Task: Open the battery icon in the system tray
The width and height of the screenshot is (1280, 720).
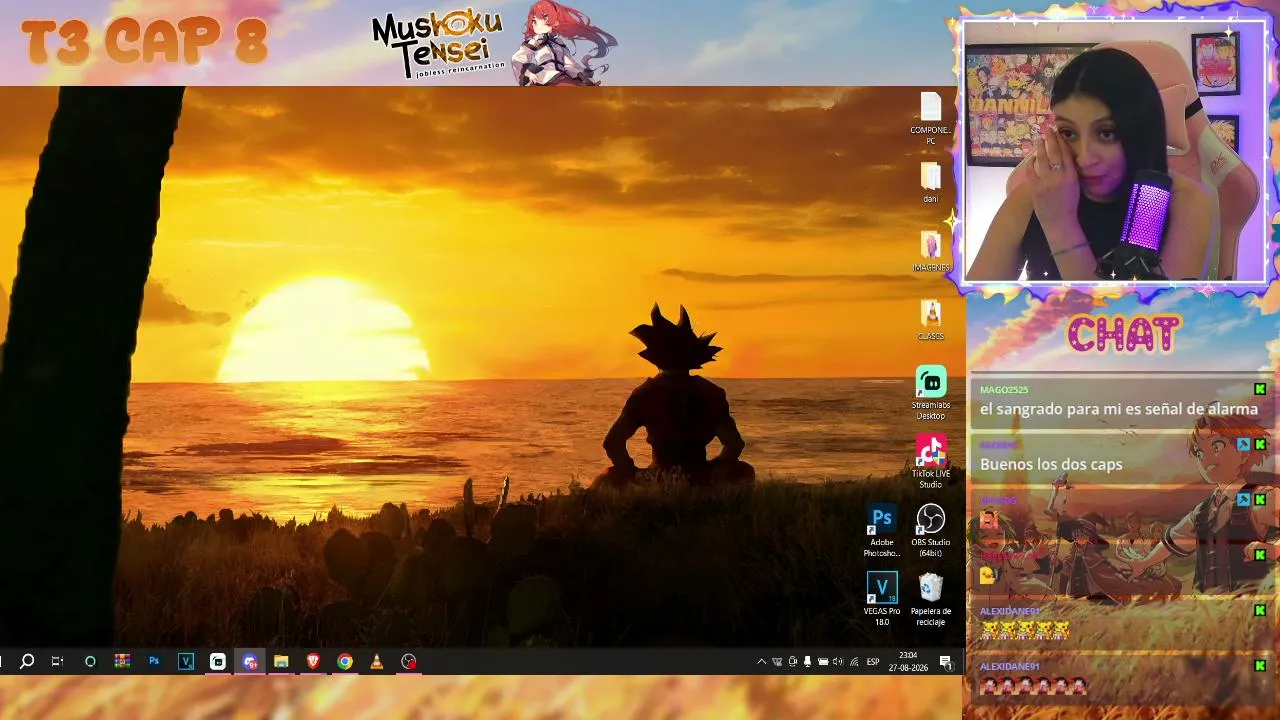Action: (823, 661)
